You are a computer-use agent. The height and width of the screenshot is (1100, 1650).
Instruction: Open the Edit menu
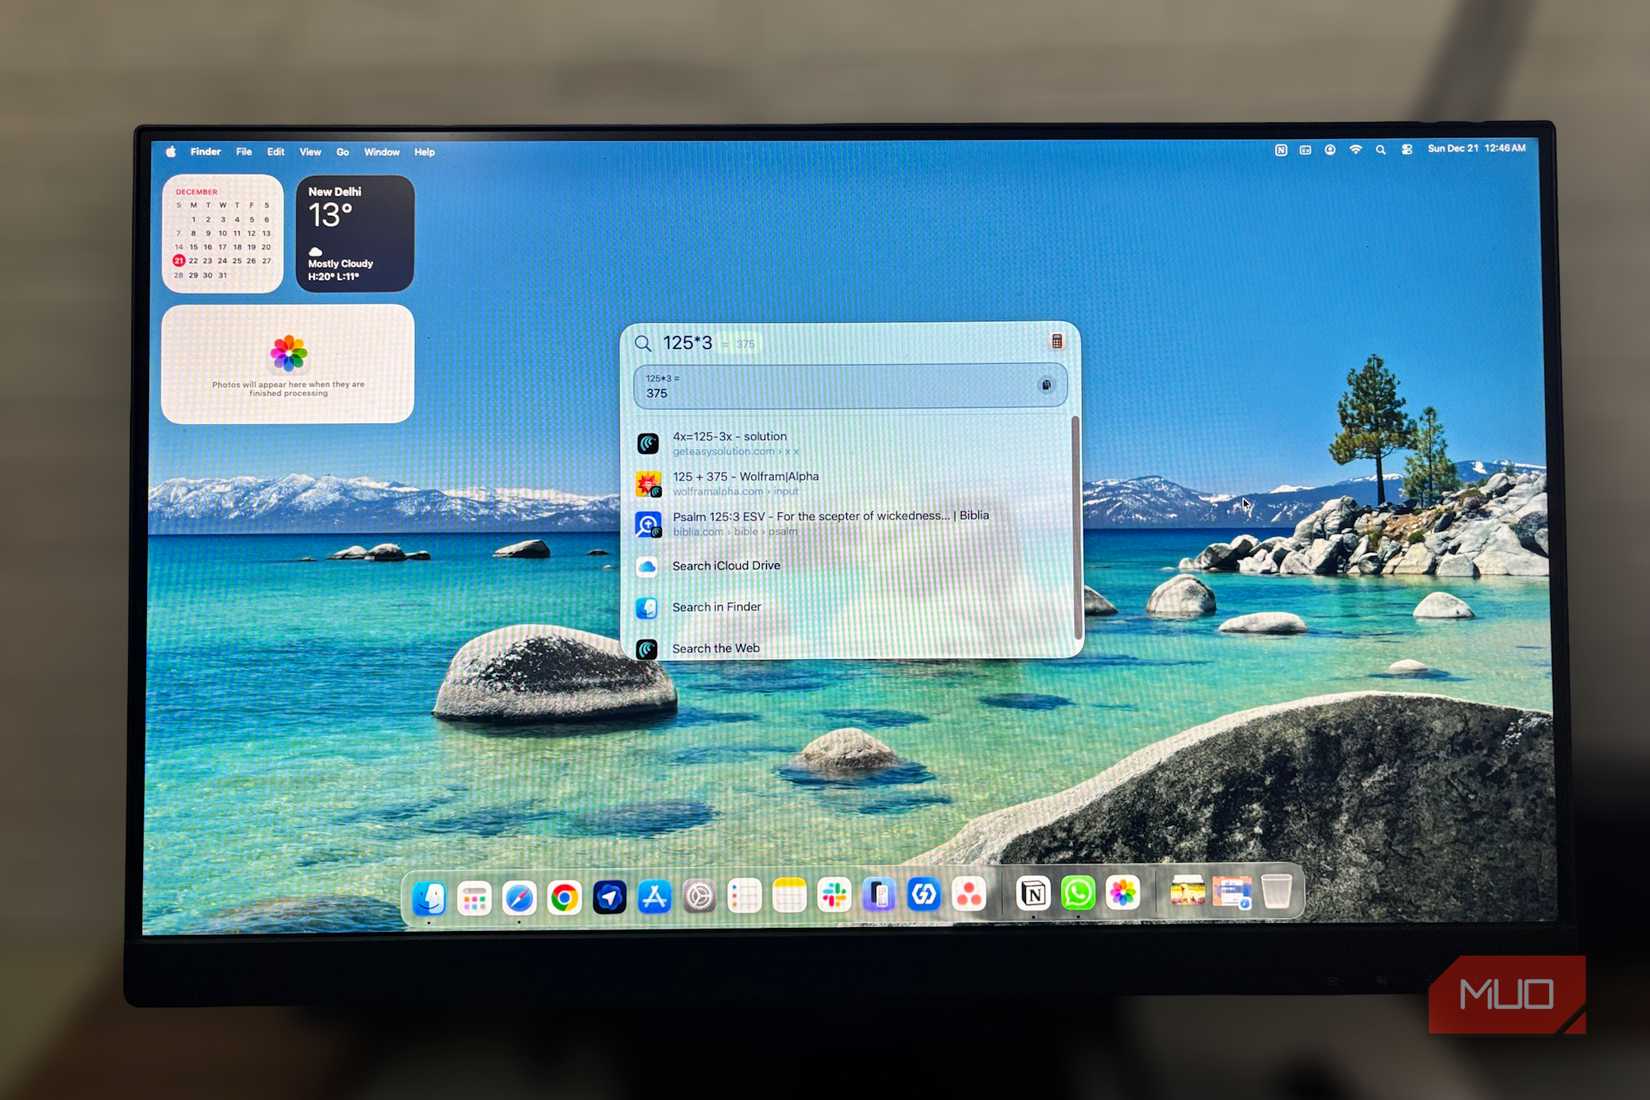[x=276, y=152]
